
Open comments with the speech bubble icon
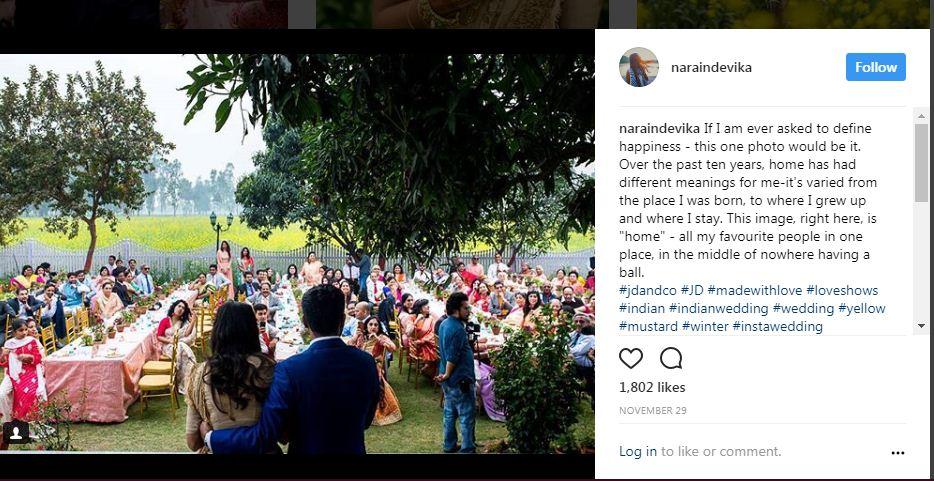[x=671, y=358]
